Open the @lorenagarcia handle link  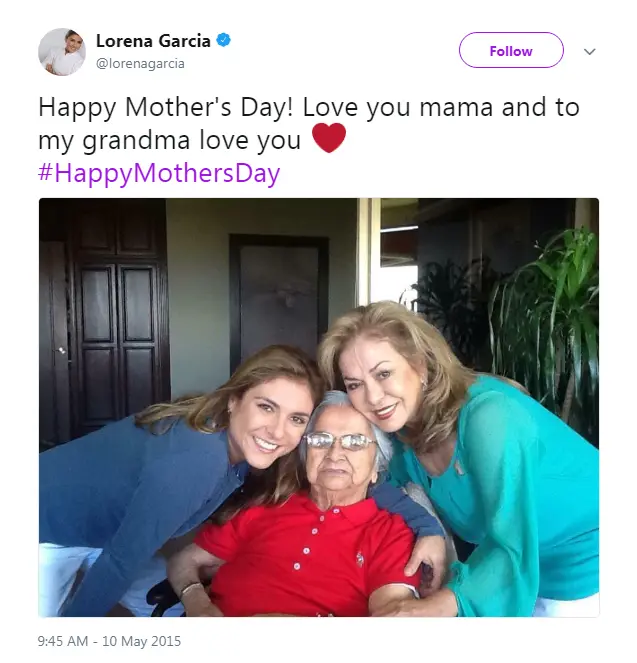[x=140, y=63]
